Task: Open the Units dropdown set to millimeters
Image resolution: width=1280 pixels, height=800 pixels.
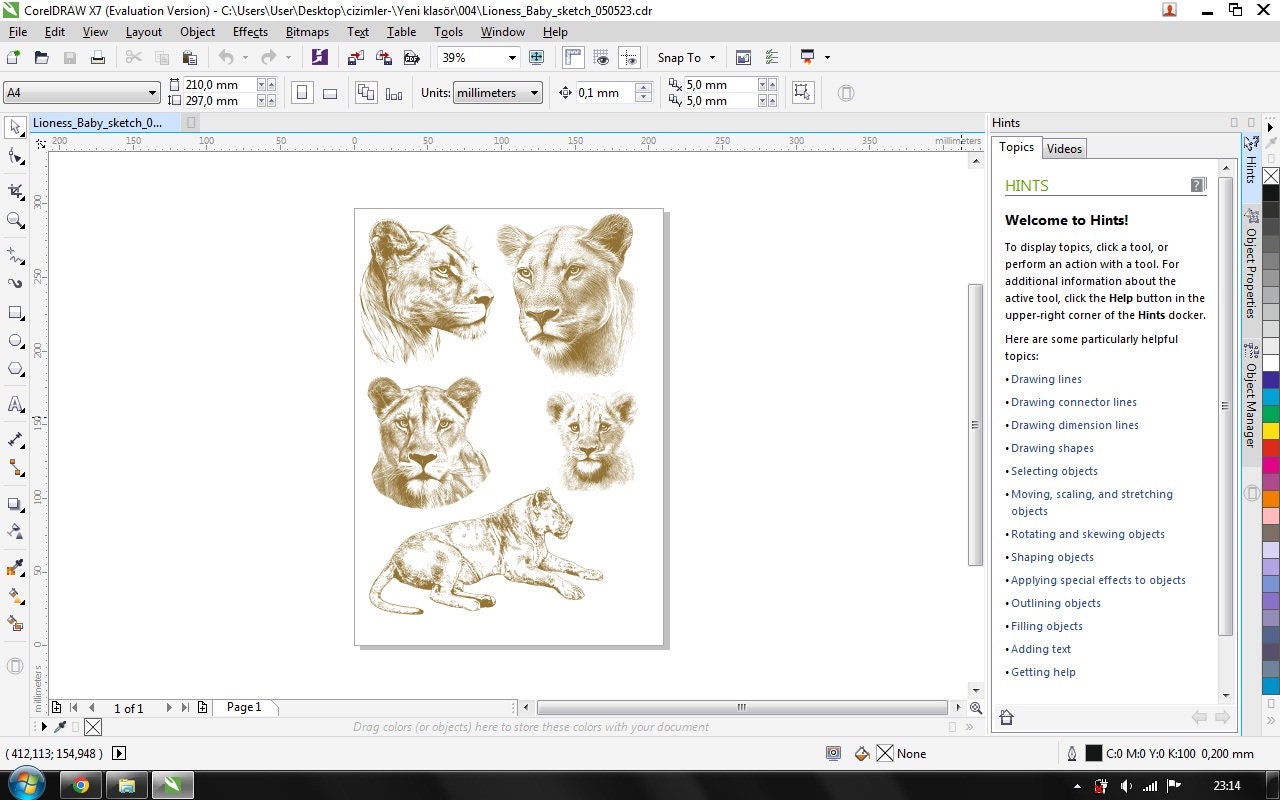Action: (535, 92)
